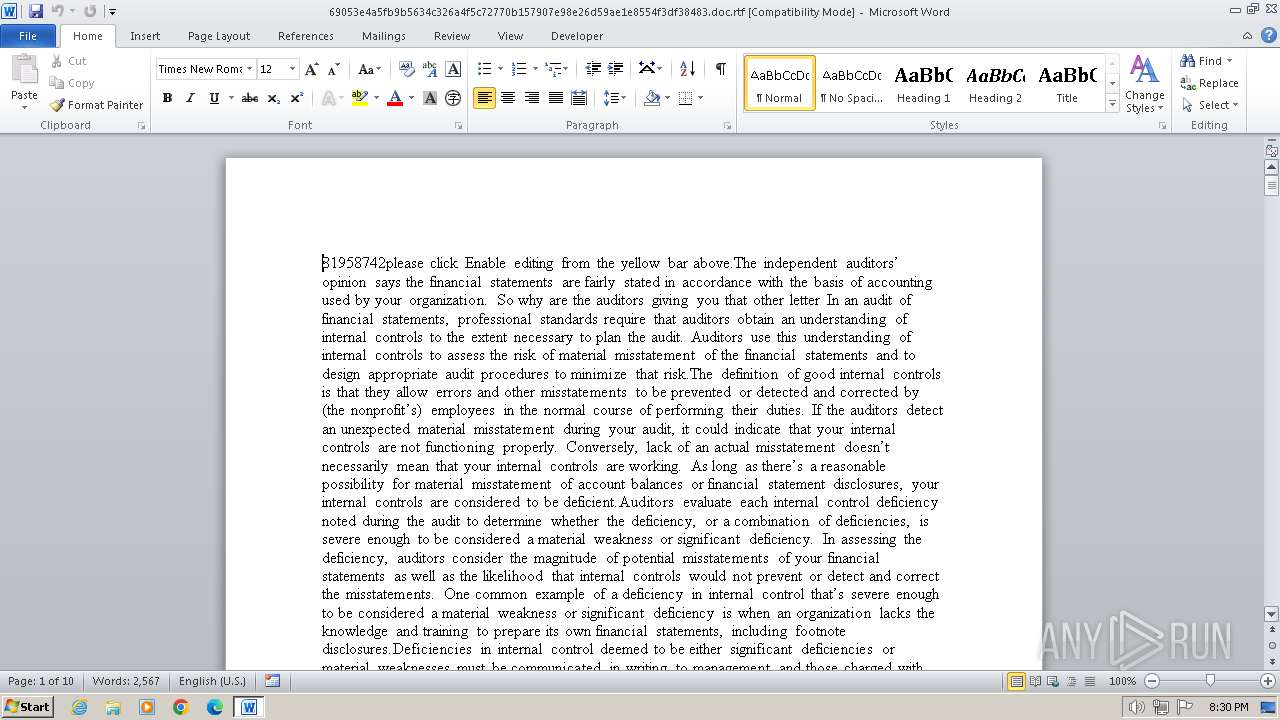The image size is (1280, 720).
Task: Click the Character Border icon
Action: (x=453, y=69)
